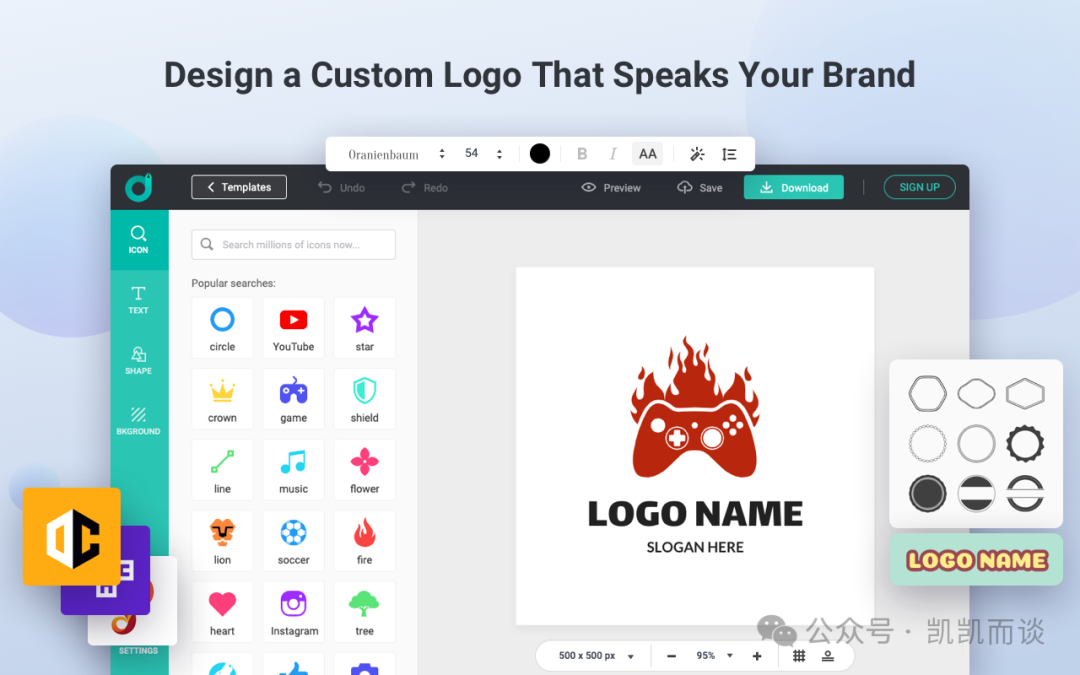Image resolution: width=1080 pixels, height=675 pixels.
Task: Toggle uppercase AA text option
Action: (647, 154)
